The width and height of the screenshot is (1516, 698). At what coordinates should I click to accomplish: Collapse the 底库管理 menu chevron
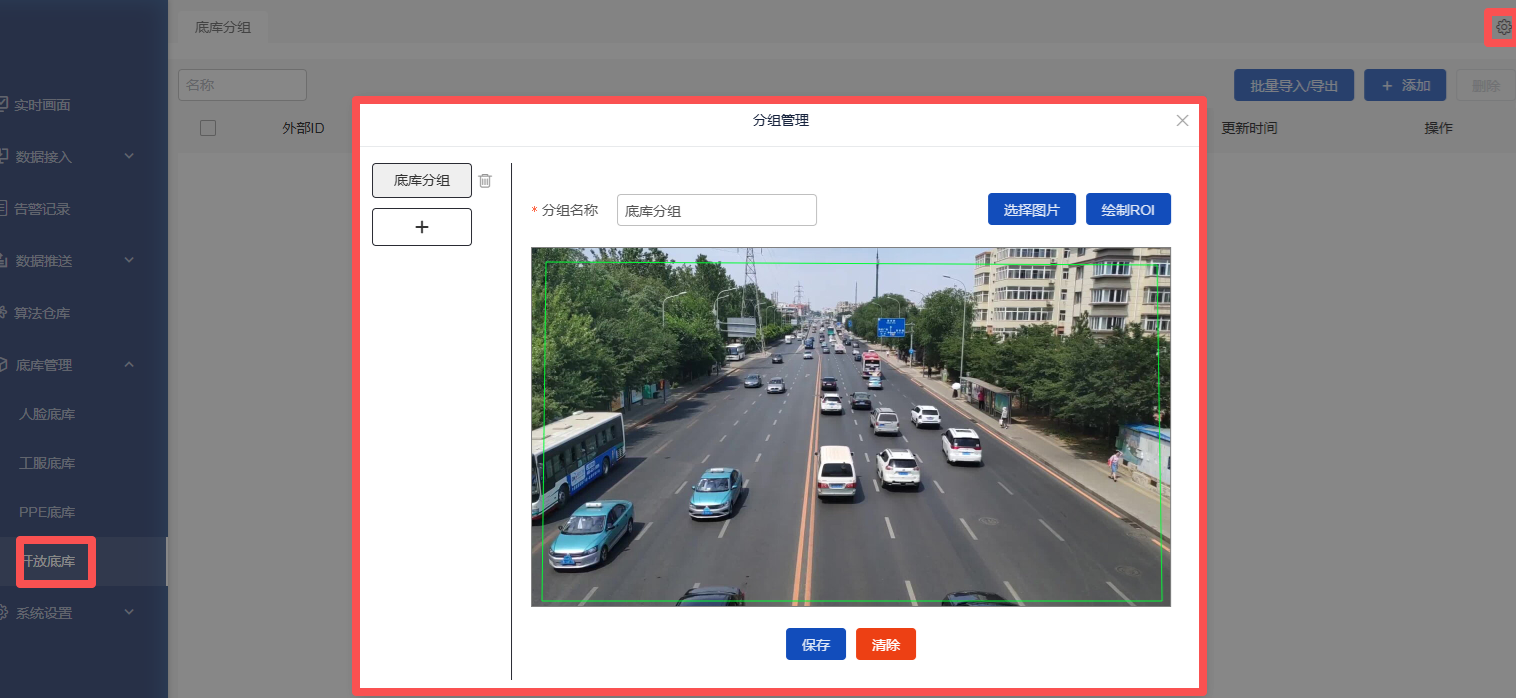[129, 365]
